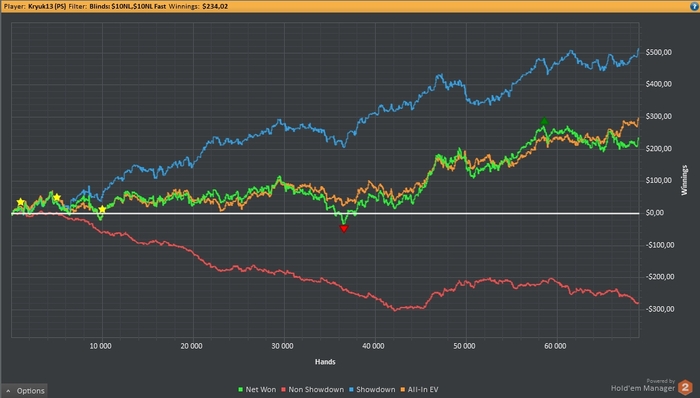Click the Hold'em Manager 2 logo icon
This screenshot has width=700, height=398.
[x=685, y=387]
